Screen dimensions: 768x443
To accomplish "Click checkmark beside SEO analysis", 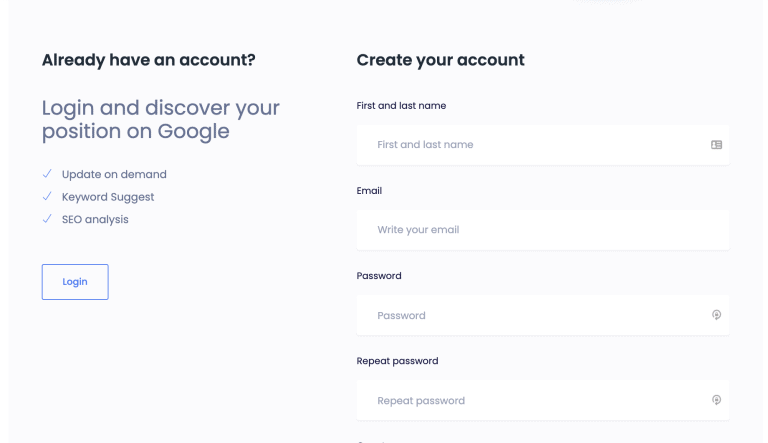I will (47, 219).
